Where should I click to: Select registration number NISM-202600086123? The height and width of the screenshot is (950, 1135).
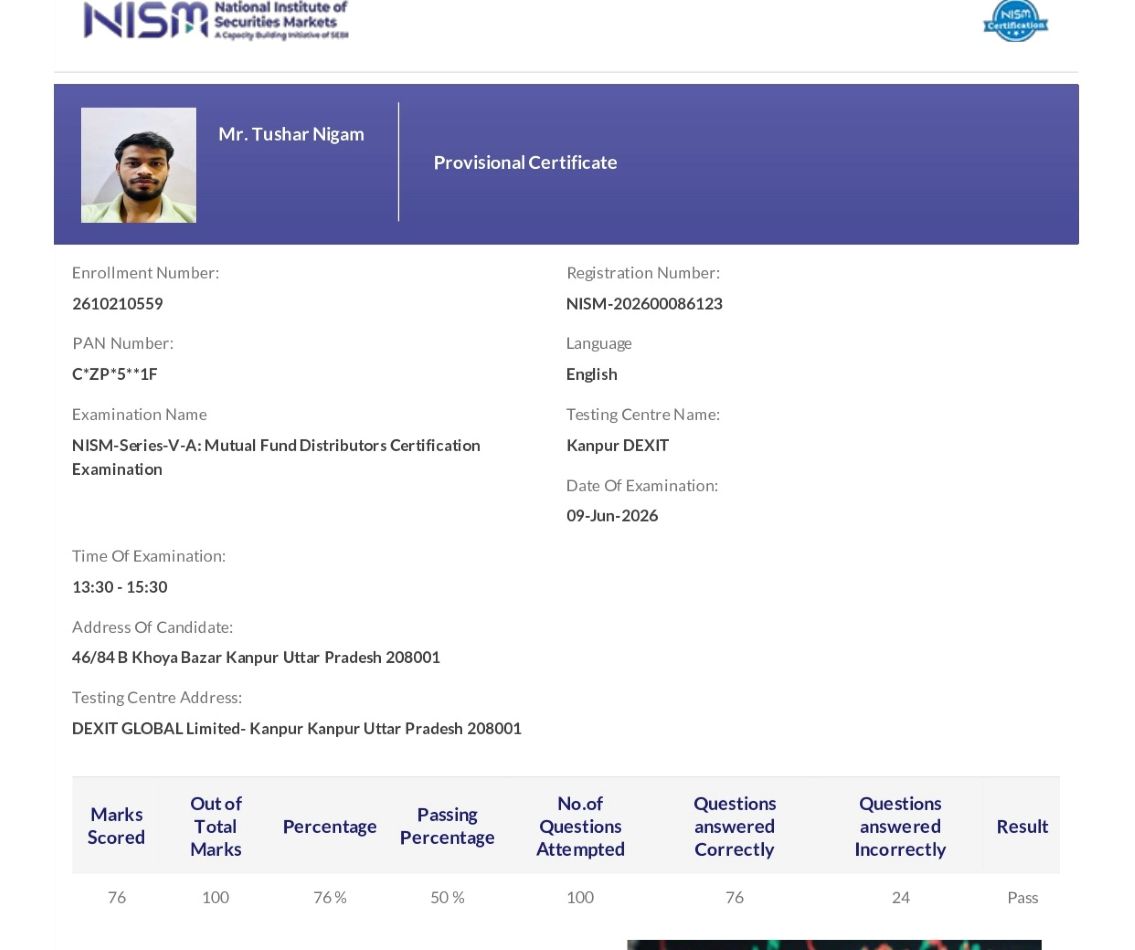(644, 304)
